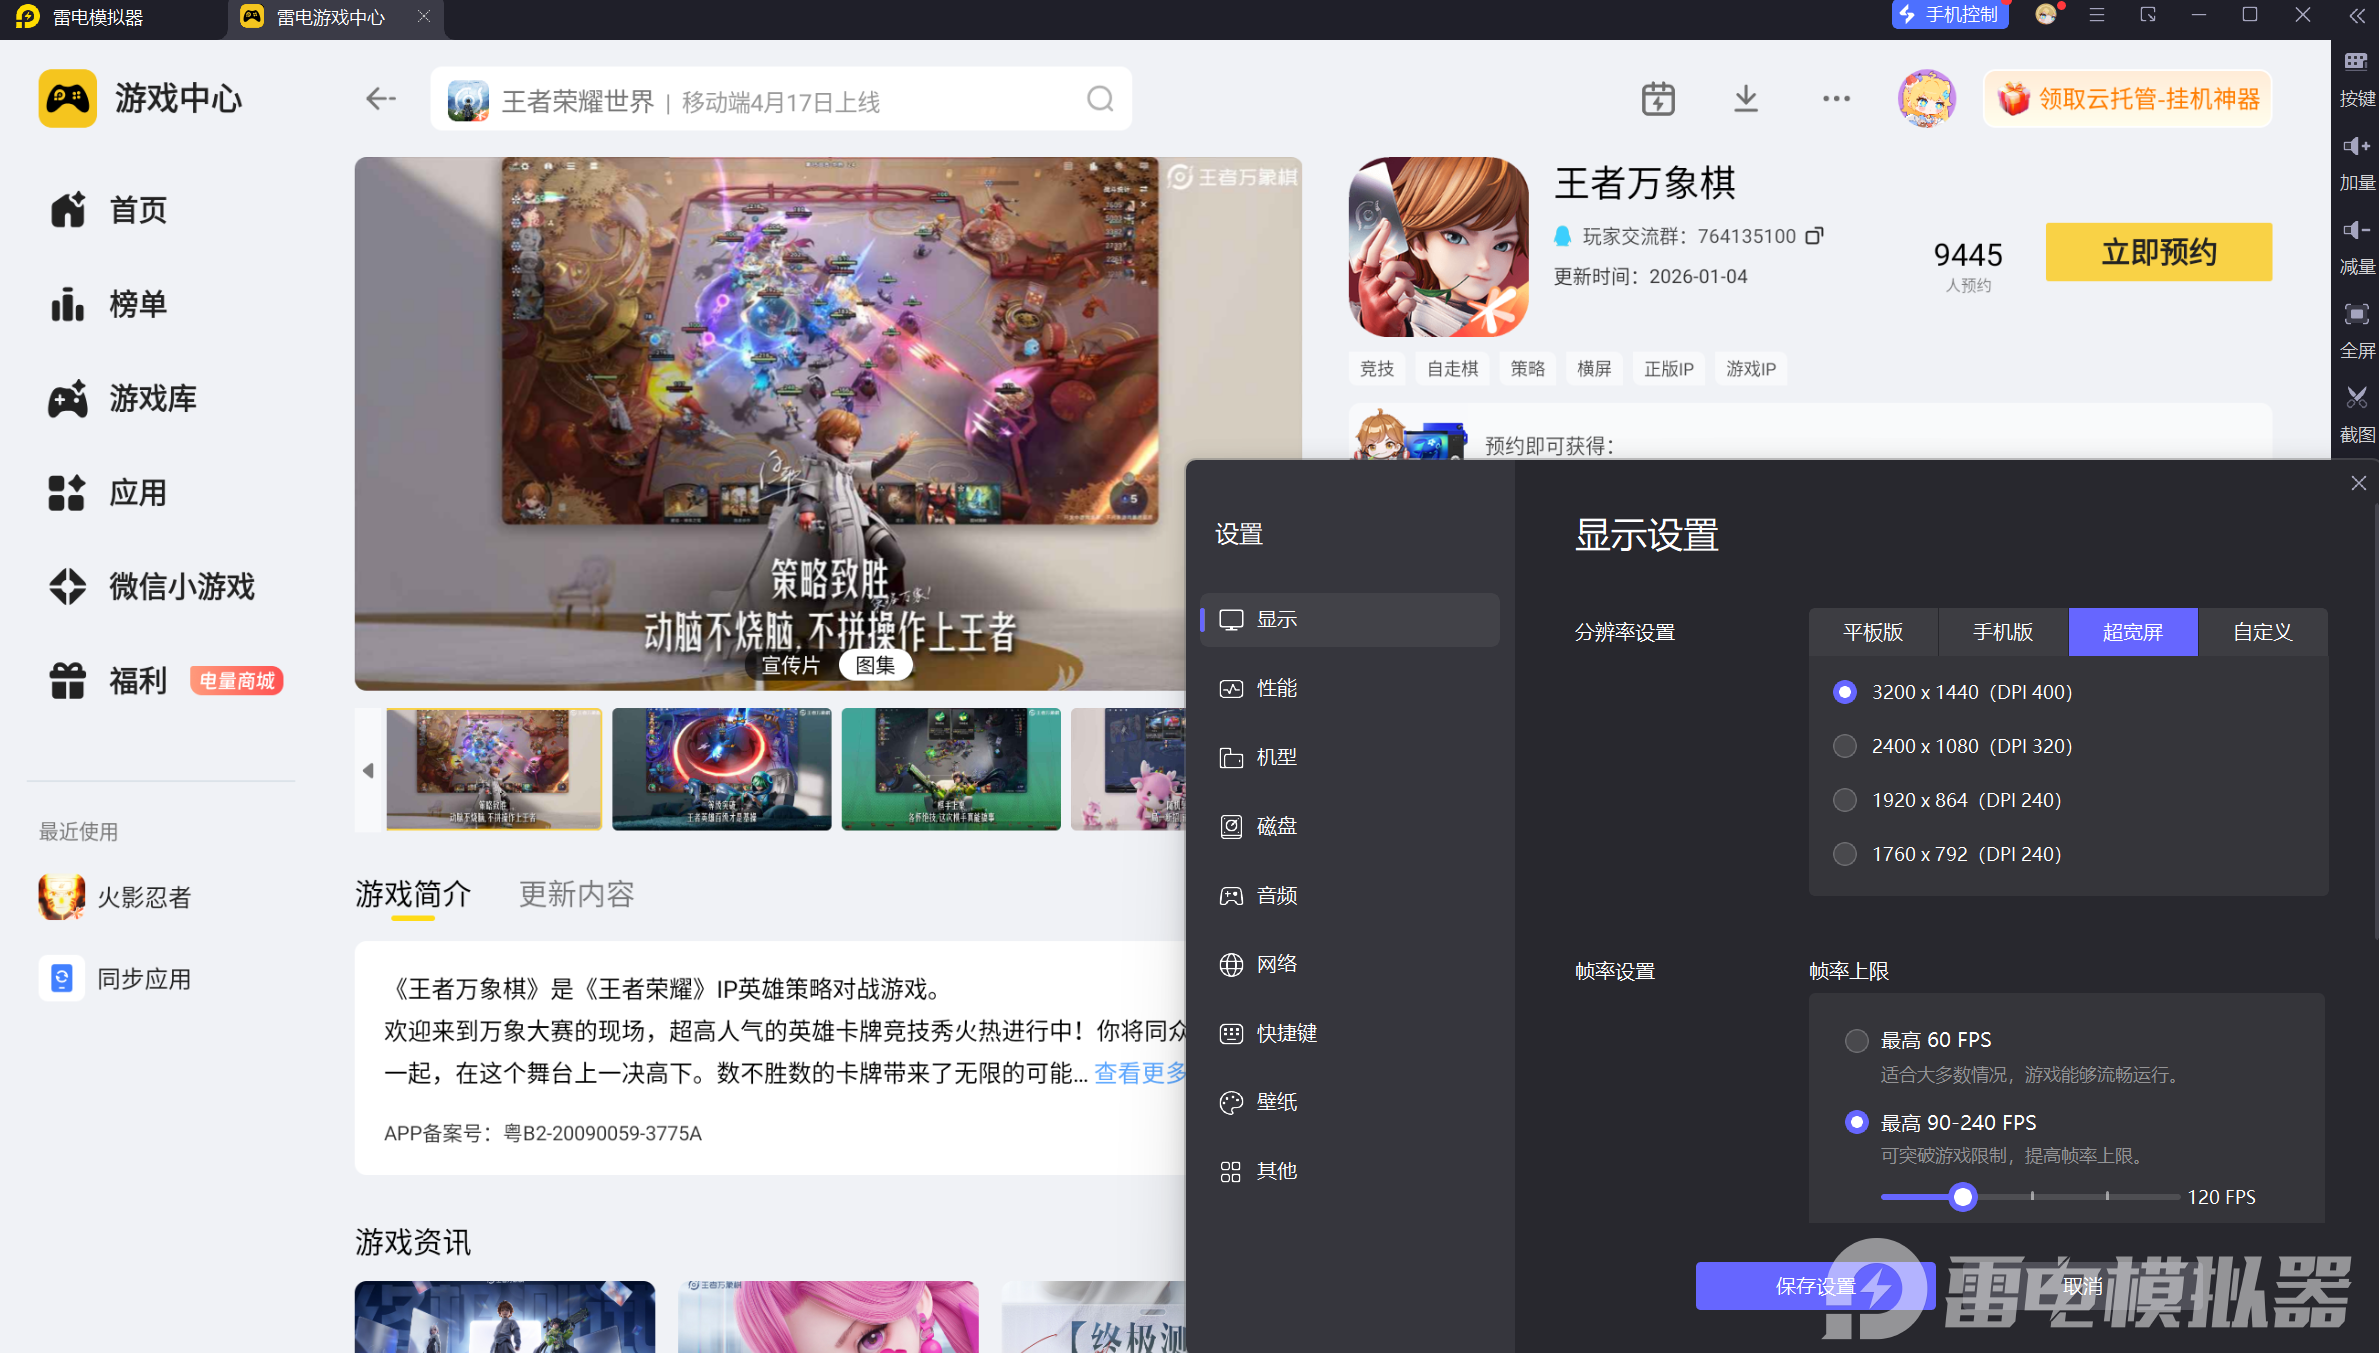The width and height of the screenshot is (2379, 1353).
Task: Select 1920 x 864 resolution option
Action: [1845, 800]
